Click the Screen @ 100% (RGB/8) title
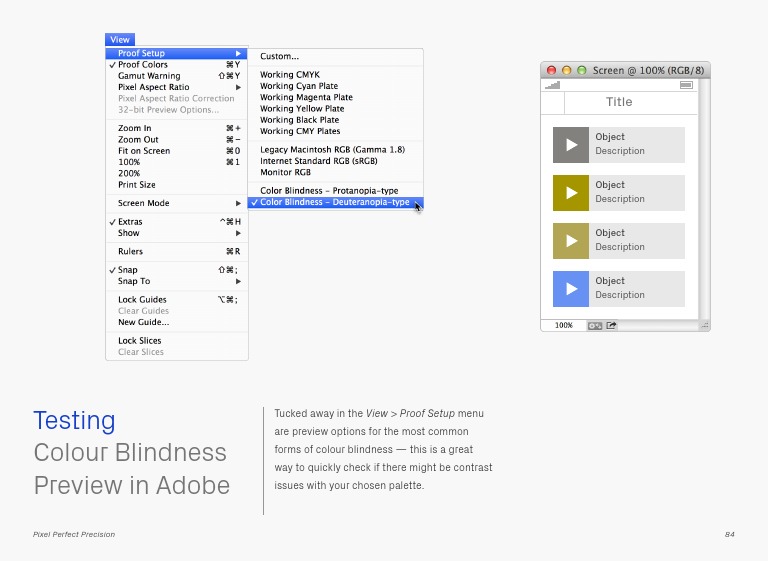 (648, 71)
